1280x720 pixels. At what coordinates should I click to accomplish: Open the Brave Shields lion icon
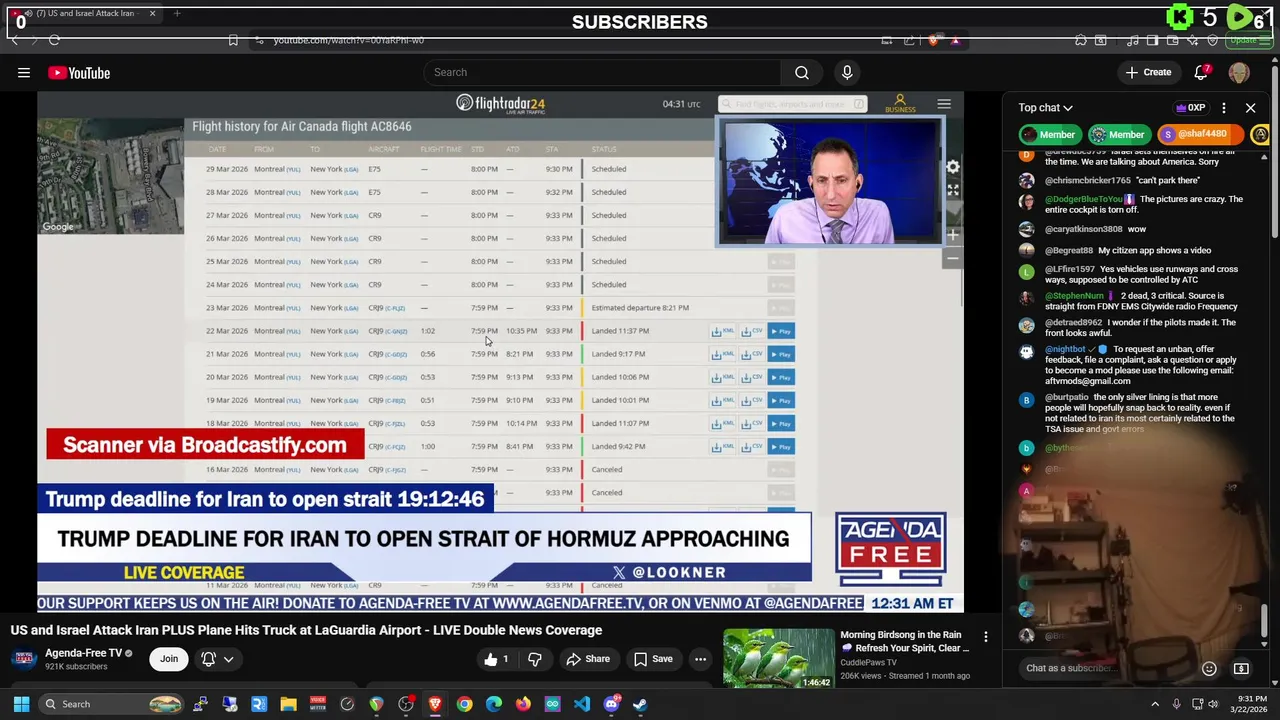click(x=933, y=40)
